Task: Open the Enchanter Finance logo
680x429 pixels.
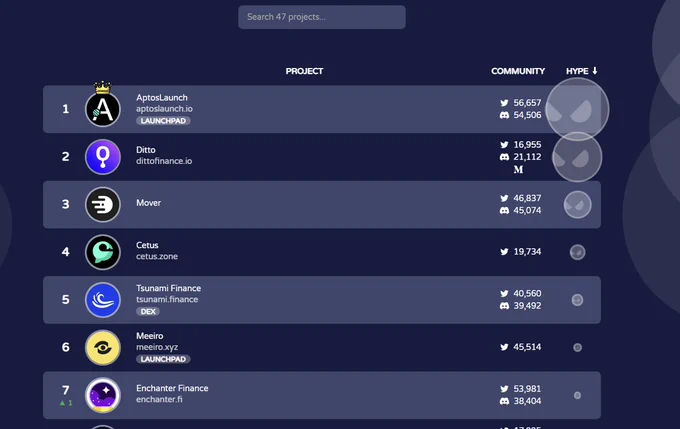Action: click(x=103, y=395)
